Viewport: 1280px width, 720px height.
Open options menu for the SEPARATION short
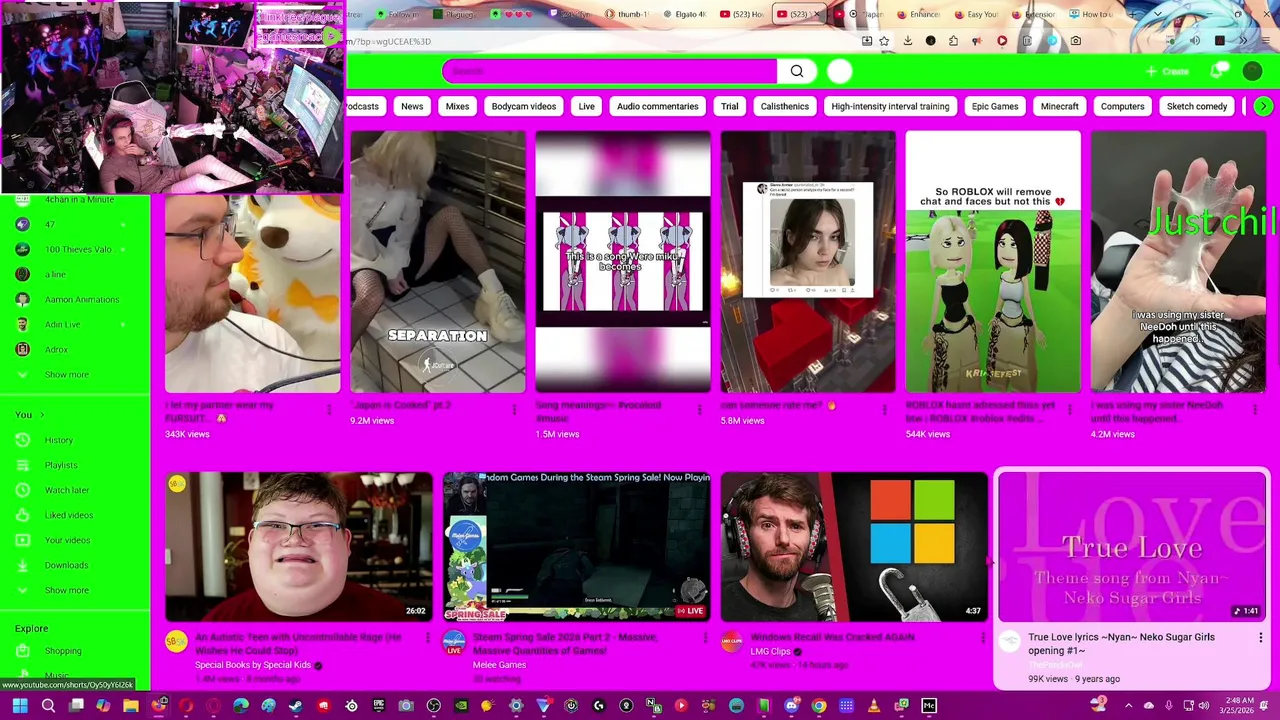click(x=514, y=409)
